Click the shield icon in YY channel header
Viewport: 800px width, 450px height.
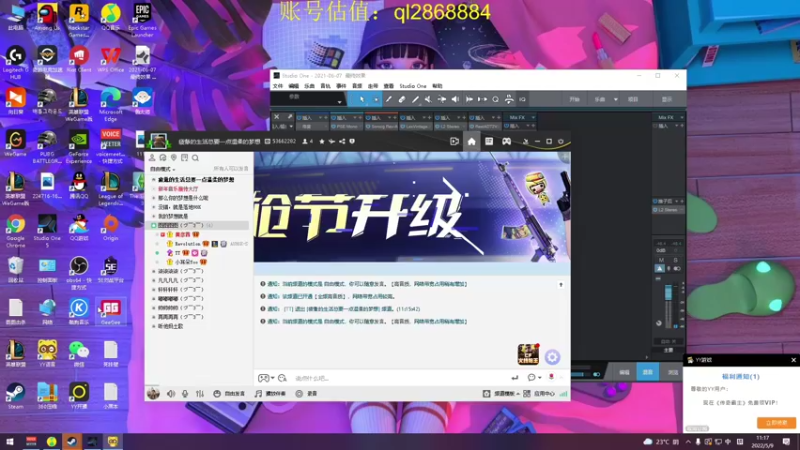352,141
